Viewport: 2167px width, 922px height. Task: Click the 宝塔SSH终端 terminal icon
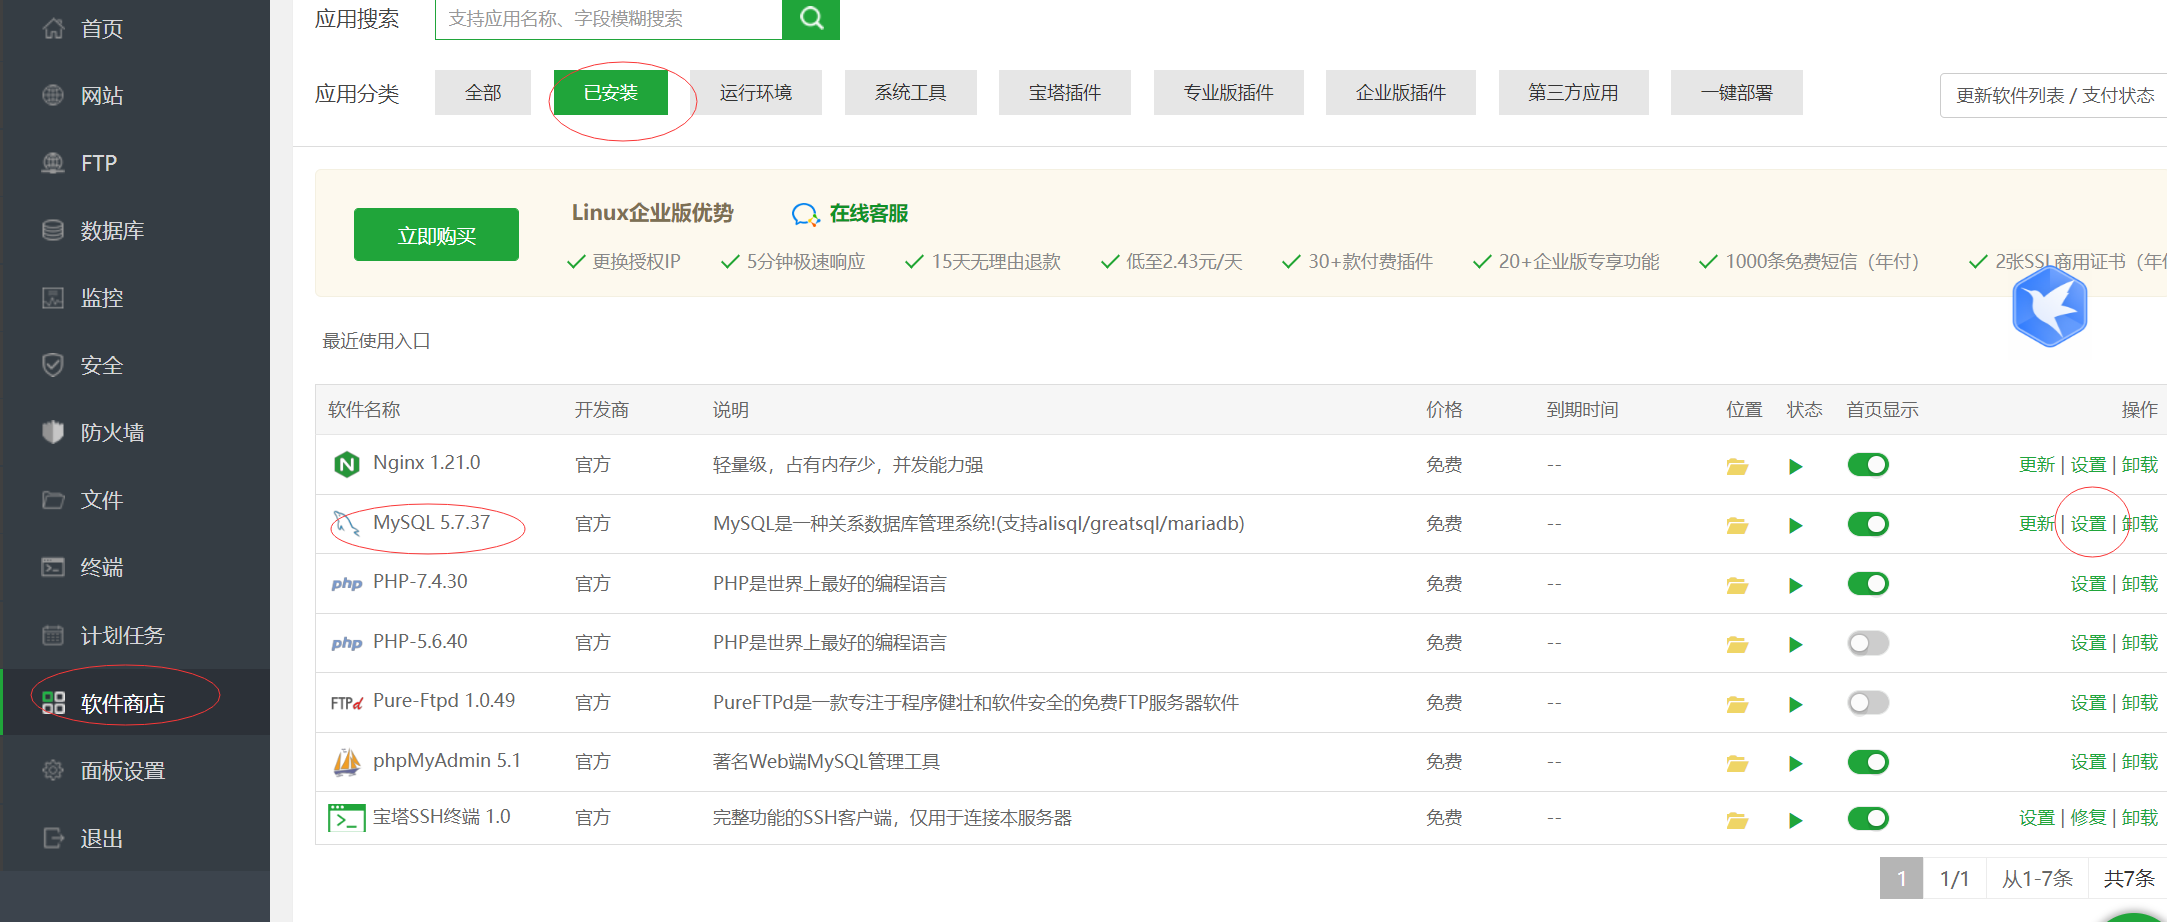click(x=346, y=818)
